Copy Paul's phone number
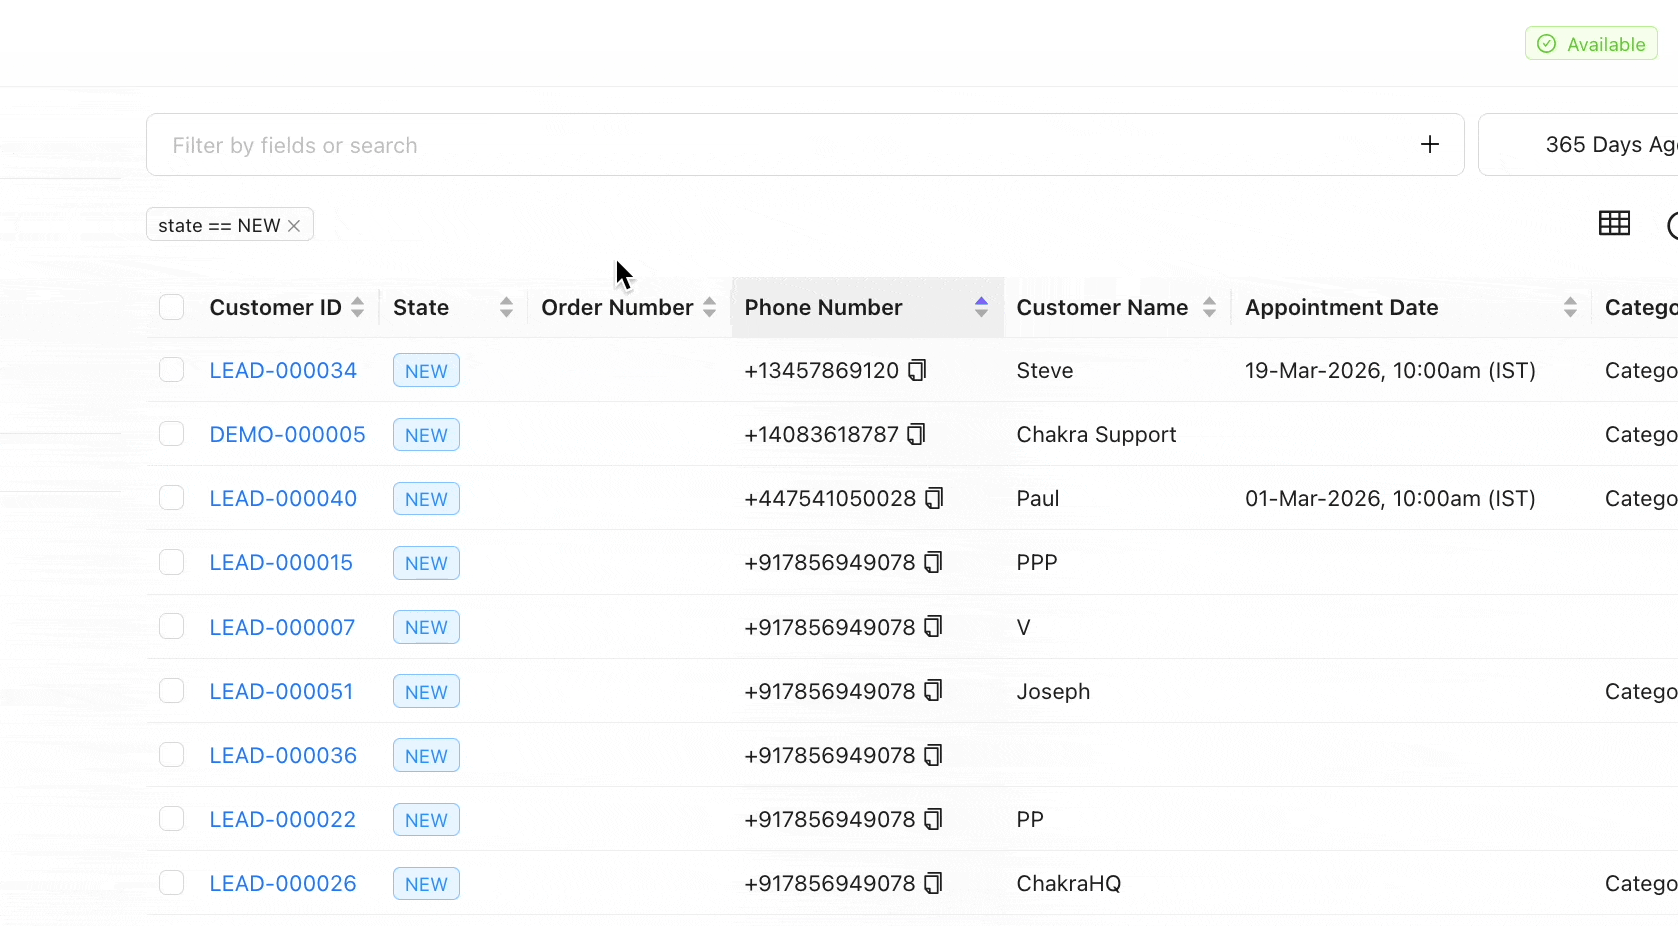Image resolution: width=1678 pixels, height=926 pixels. [934, 499]
